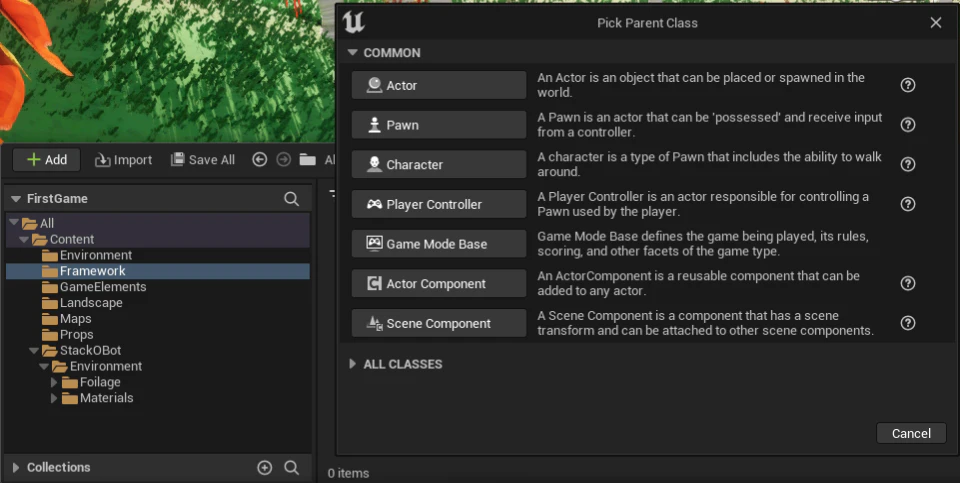
Task: Go forward in Content Browser history
Action: 283,160
